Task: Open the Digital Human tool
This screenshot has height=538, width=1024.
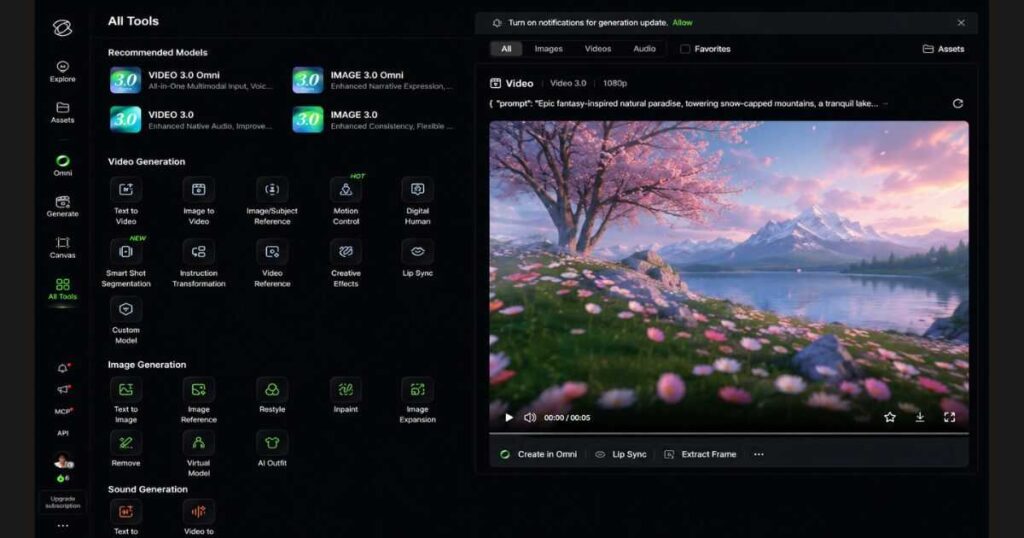Action: tap(418, 201)
